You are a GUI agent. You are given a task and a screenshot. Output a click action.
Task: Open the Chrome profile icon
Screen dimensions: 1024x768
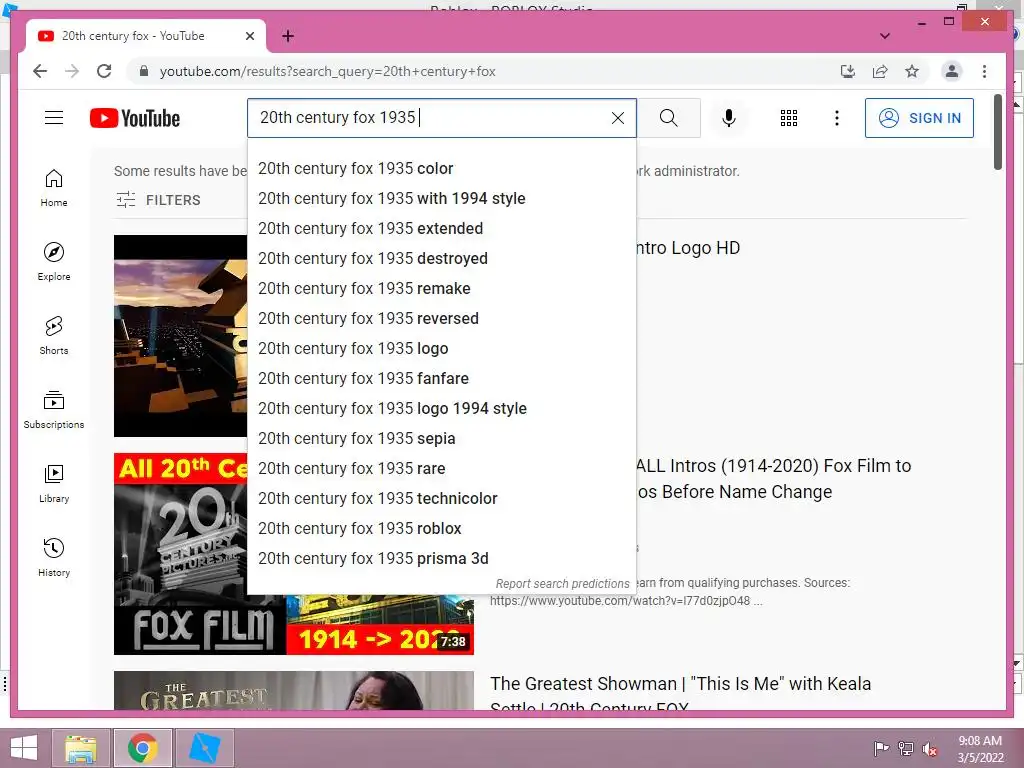click(x=952, y=71)
